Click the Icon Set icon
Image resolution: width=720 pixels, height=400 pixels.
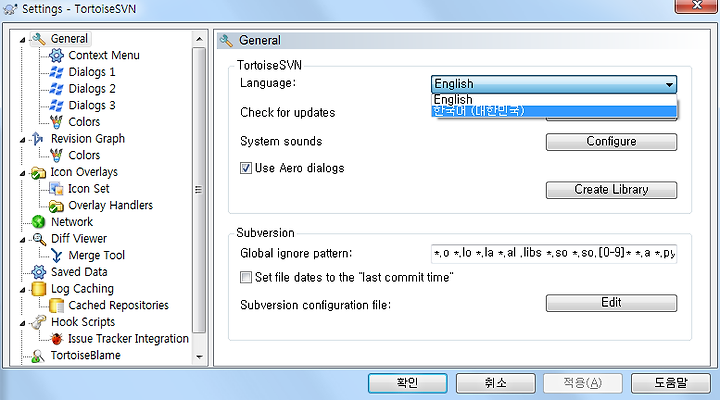[56, 189]
